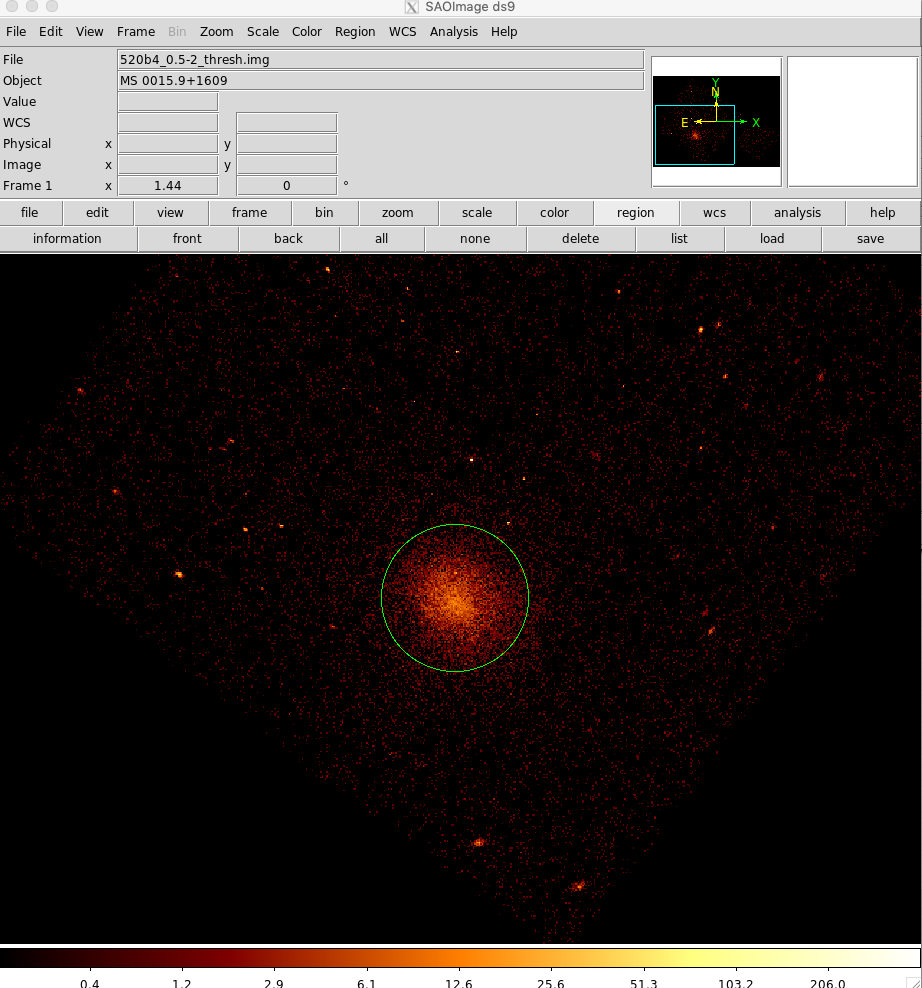Click the save region button

[870, 239]
